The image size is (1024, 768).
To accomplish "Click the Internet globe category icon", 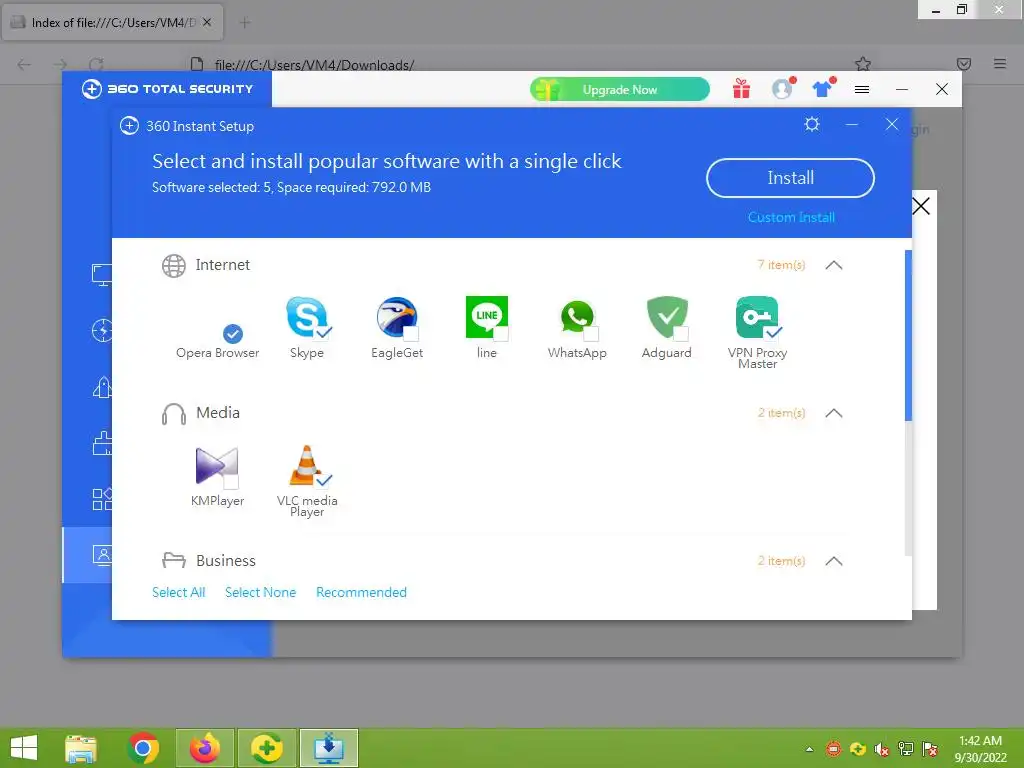I will [174, 265].
